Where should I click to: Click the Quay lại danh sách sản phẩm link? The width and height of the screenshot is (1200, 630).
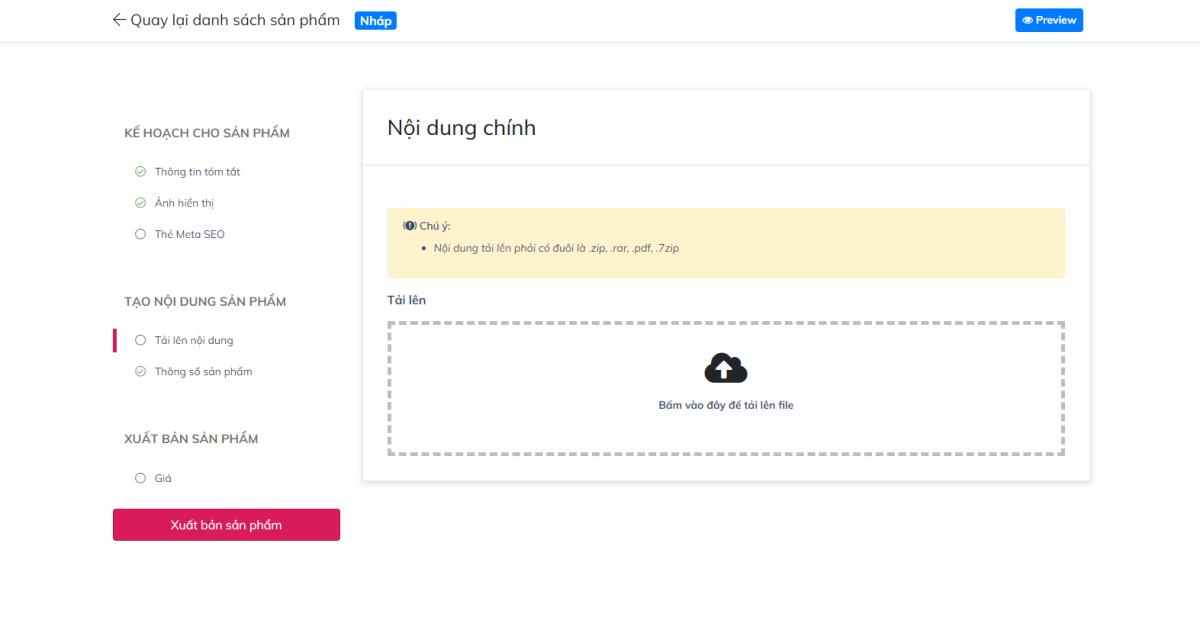pyautogui.click(x=232, y=19)
